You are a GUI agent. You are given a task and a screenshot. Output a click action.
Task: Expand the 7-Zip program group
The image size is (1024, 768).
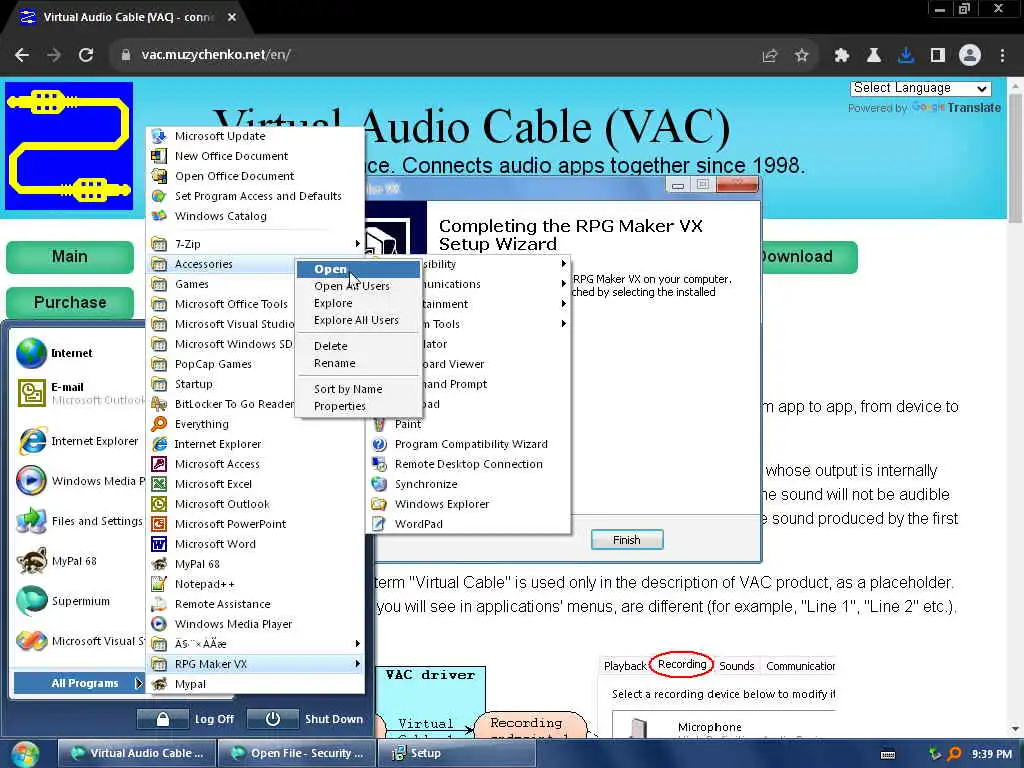point(255,244)
